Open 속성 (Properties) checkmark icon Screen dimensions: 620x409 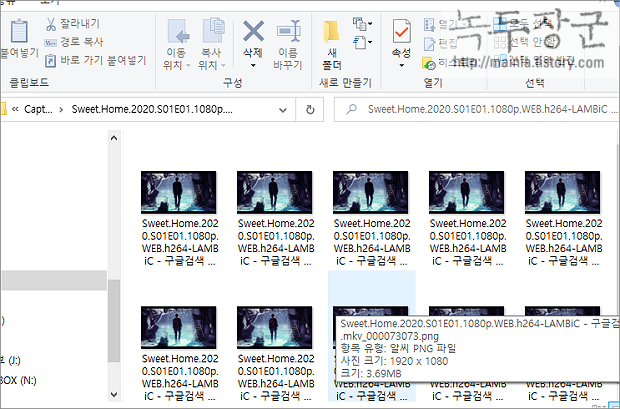(x=401, y=31)
